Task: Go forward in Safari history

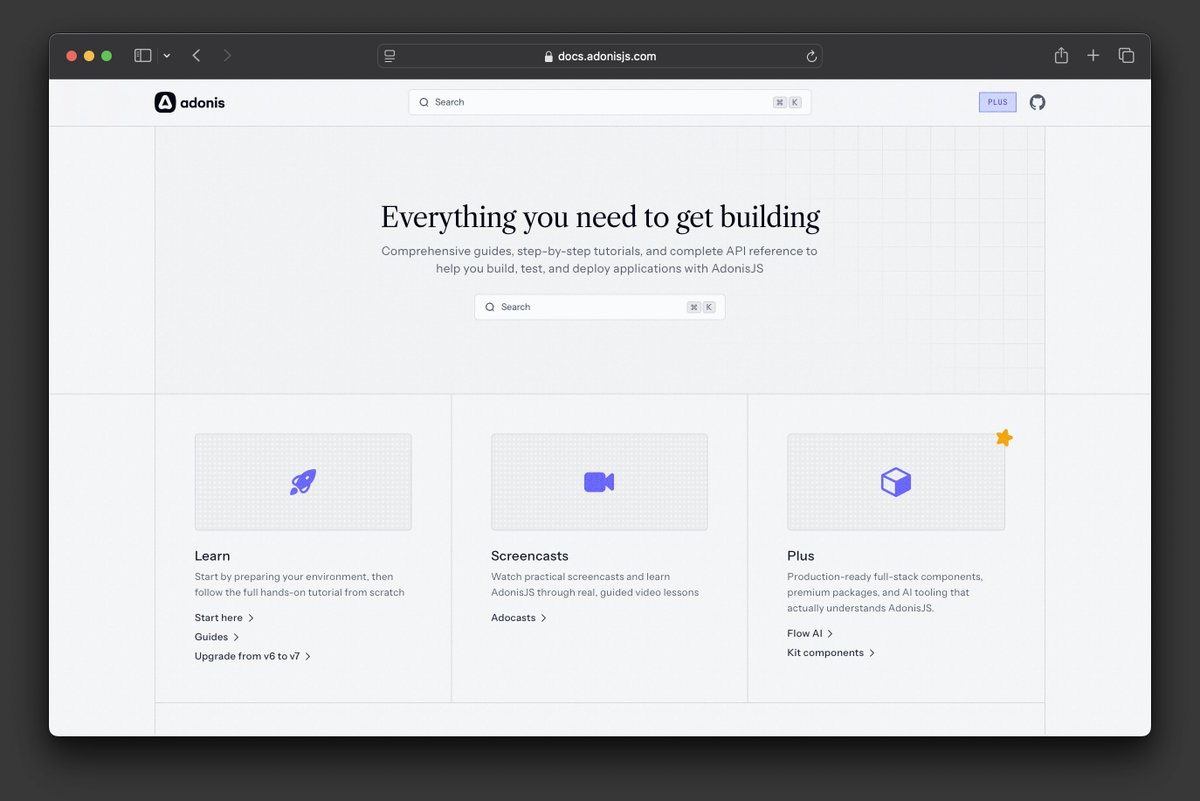Action: 227,56
